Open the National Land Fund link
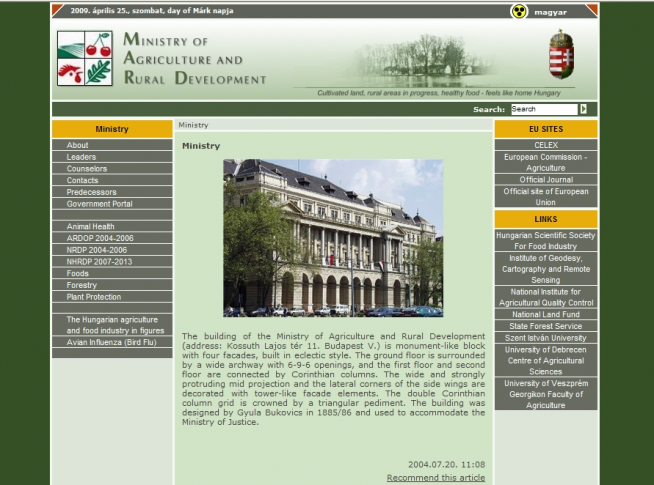654x485 pixels. pos(546,314)
